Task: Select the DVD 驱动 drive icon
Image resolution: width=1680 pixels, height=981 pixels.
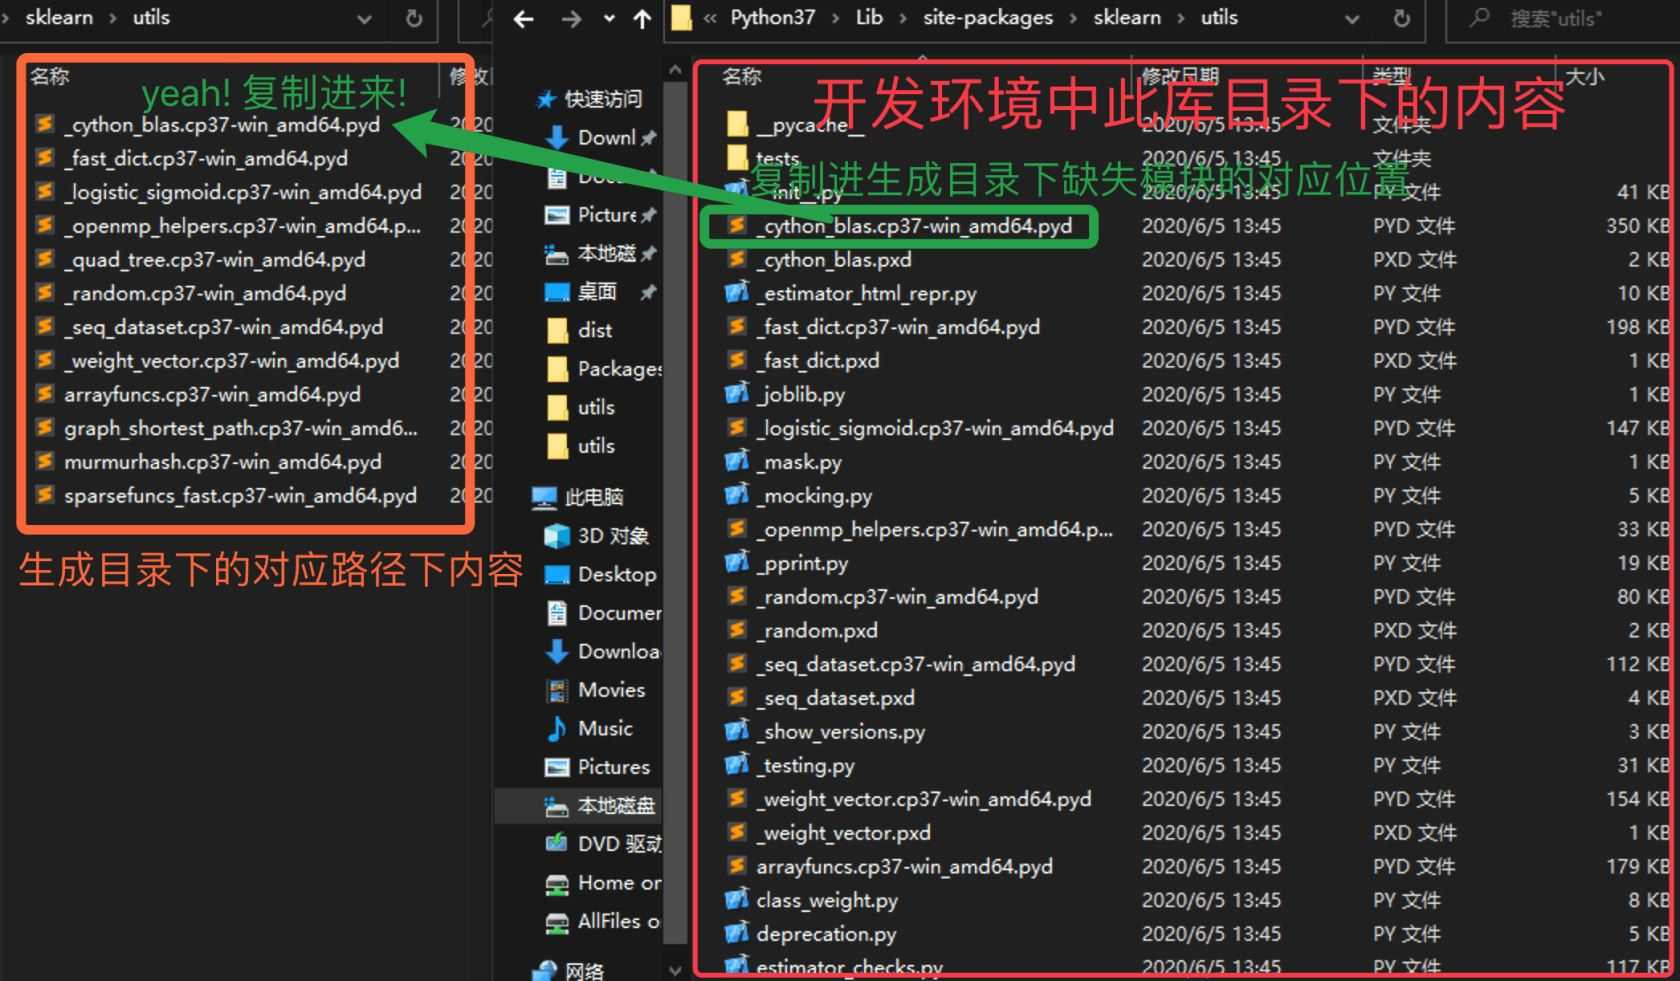Action: [557, 843]
